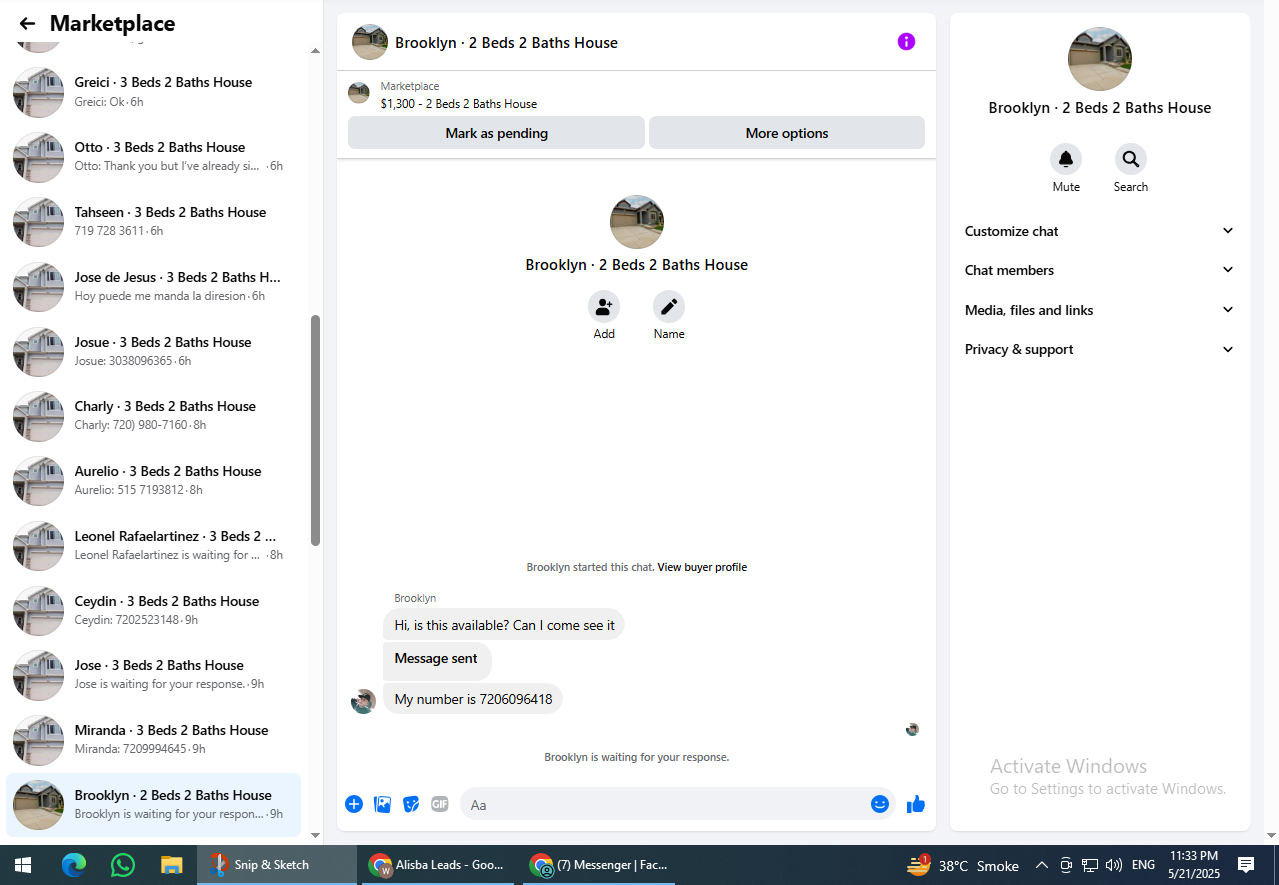Open Greici conversation
The image size is (1279, 885).
coord(154,92)
